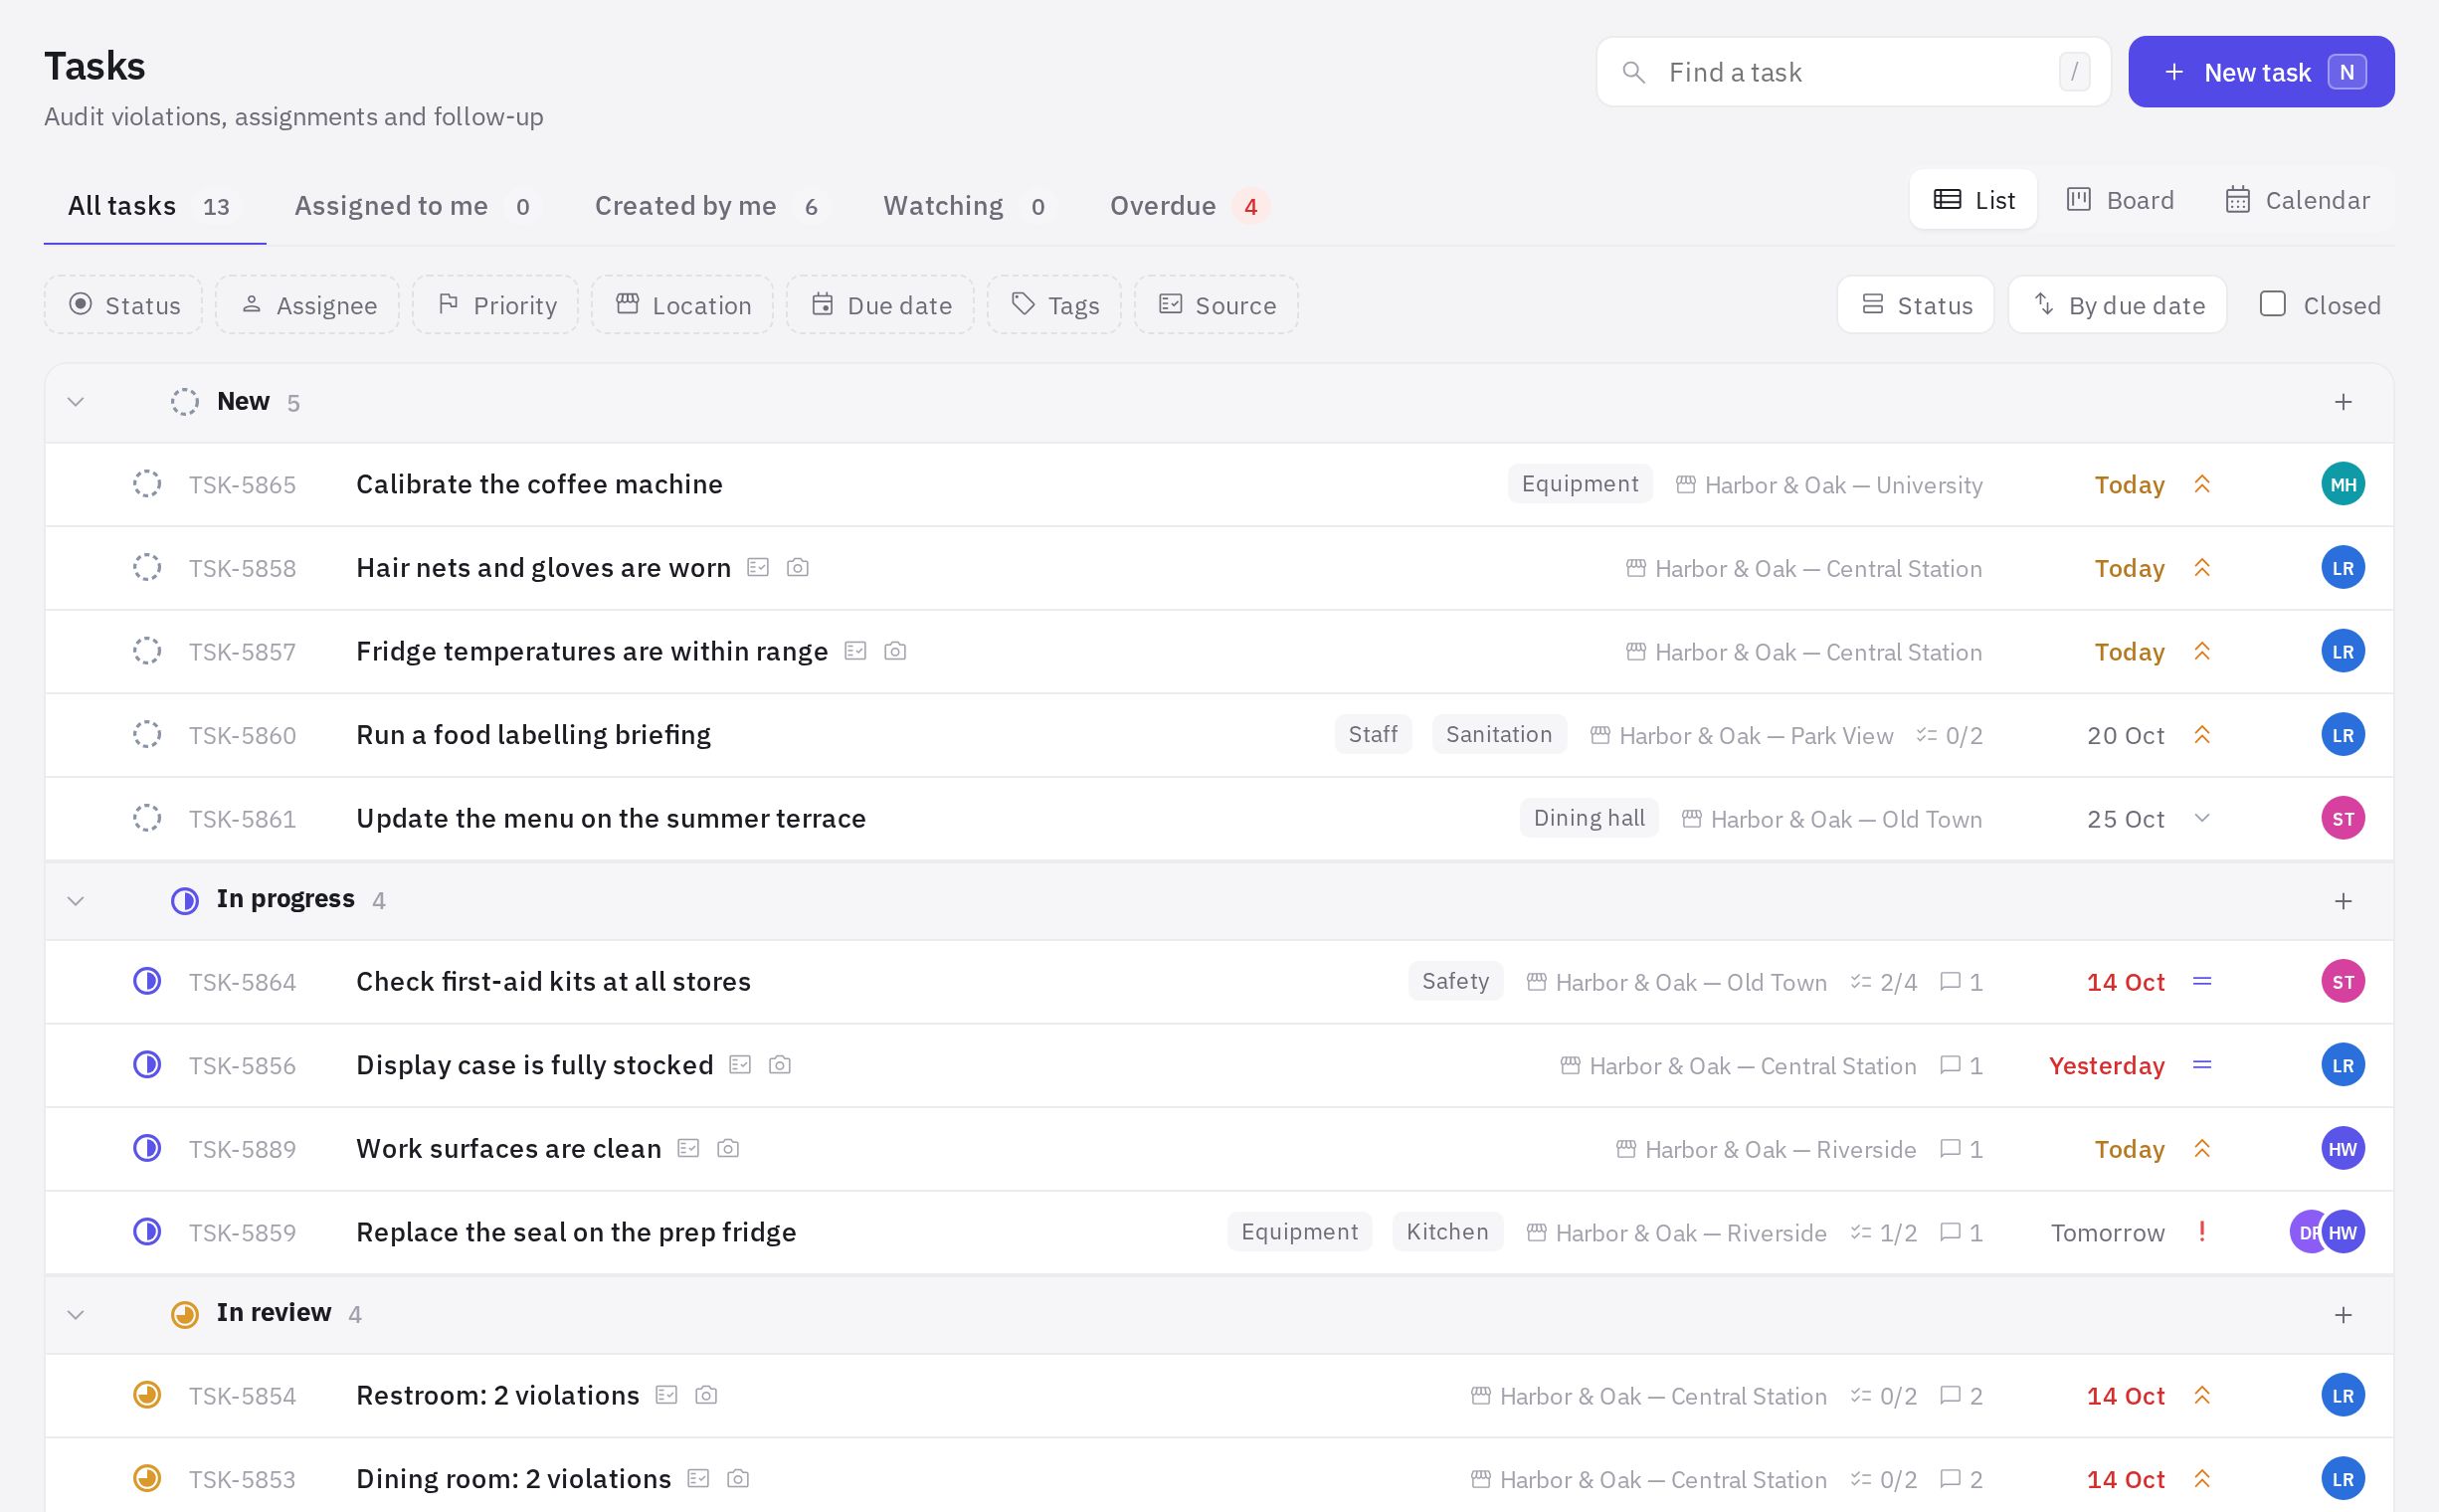The width and height of the screenshot is (2439, 1512).
Task: Create a New task
Action: point(2260,72)
